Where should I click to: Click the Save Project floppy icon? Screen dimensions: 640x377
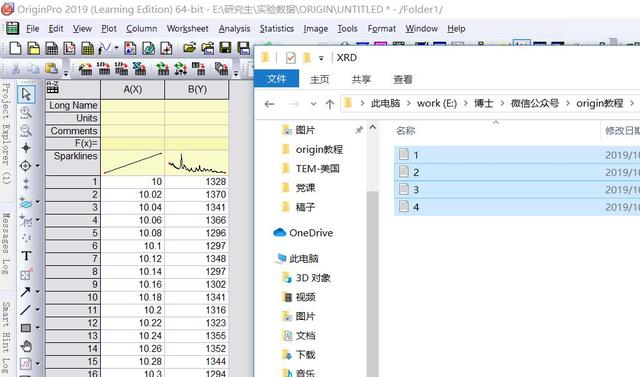pos(225,48)
